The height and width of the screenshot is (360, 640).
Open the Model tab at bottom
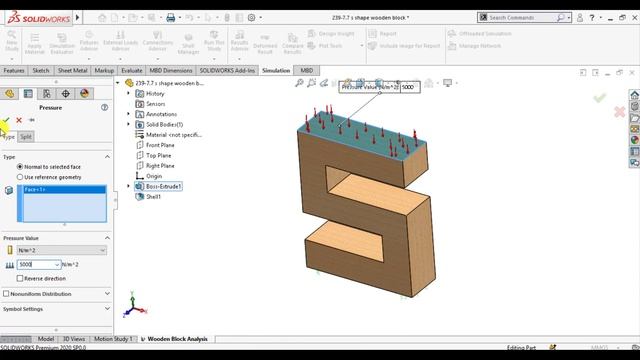coord(46,339)
